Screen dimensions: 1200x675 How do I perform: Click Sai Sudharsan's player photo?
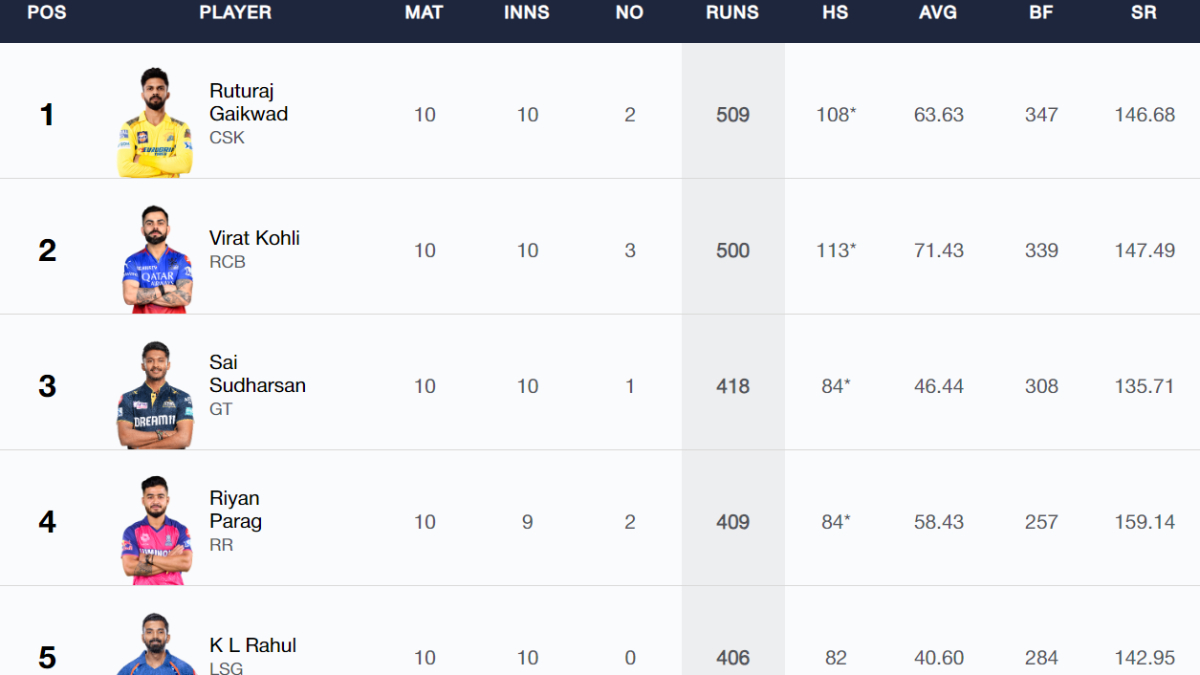pyautogui.click(x=155, y=395)
